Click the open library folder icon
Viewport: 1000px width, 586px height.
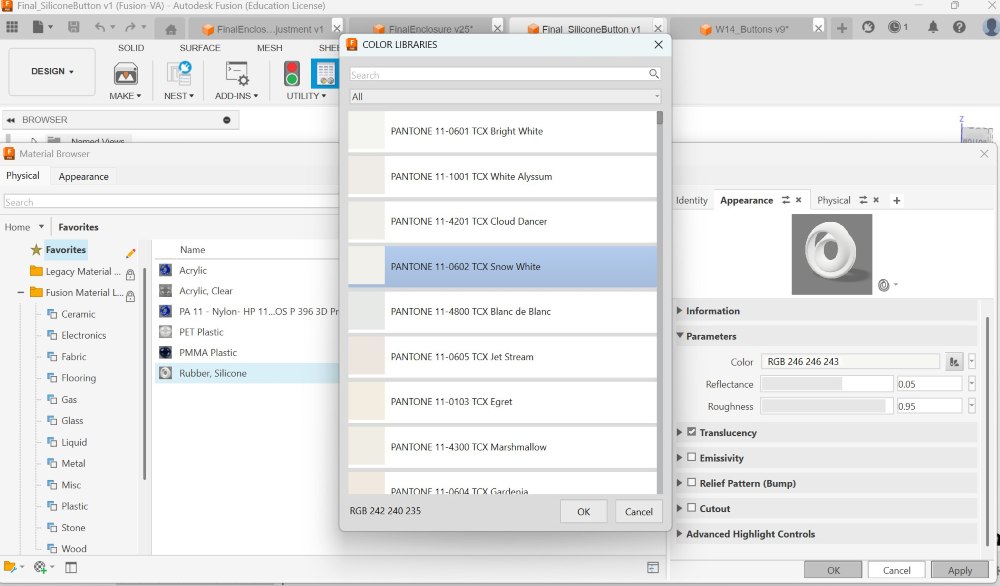click(x=10, y=567)
